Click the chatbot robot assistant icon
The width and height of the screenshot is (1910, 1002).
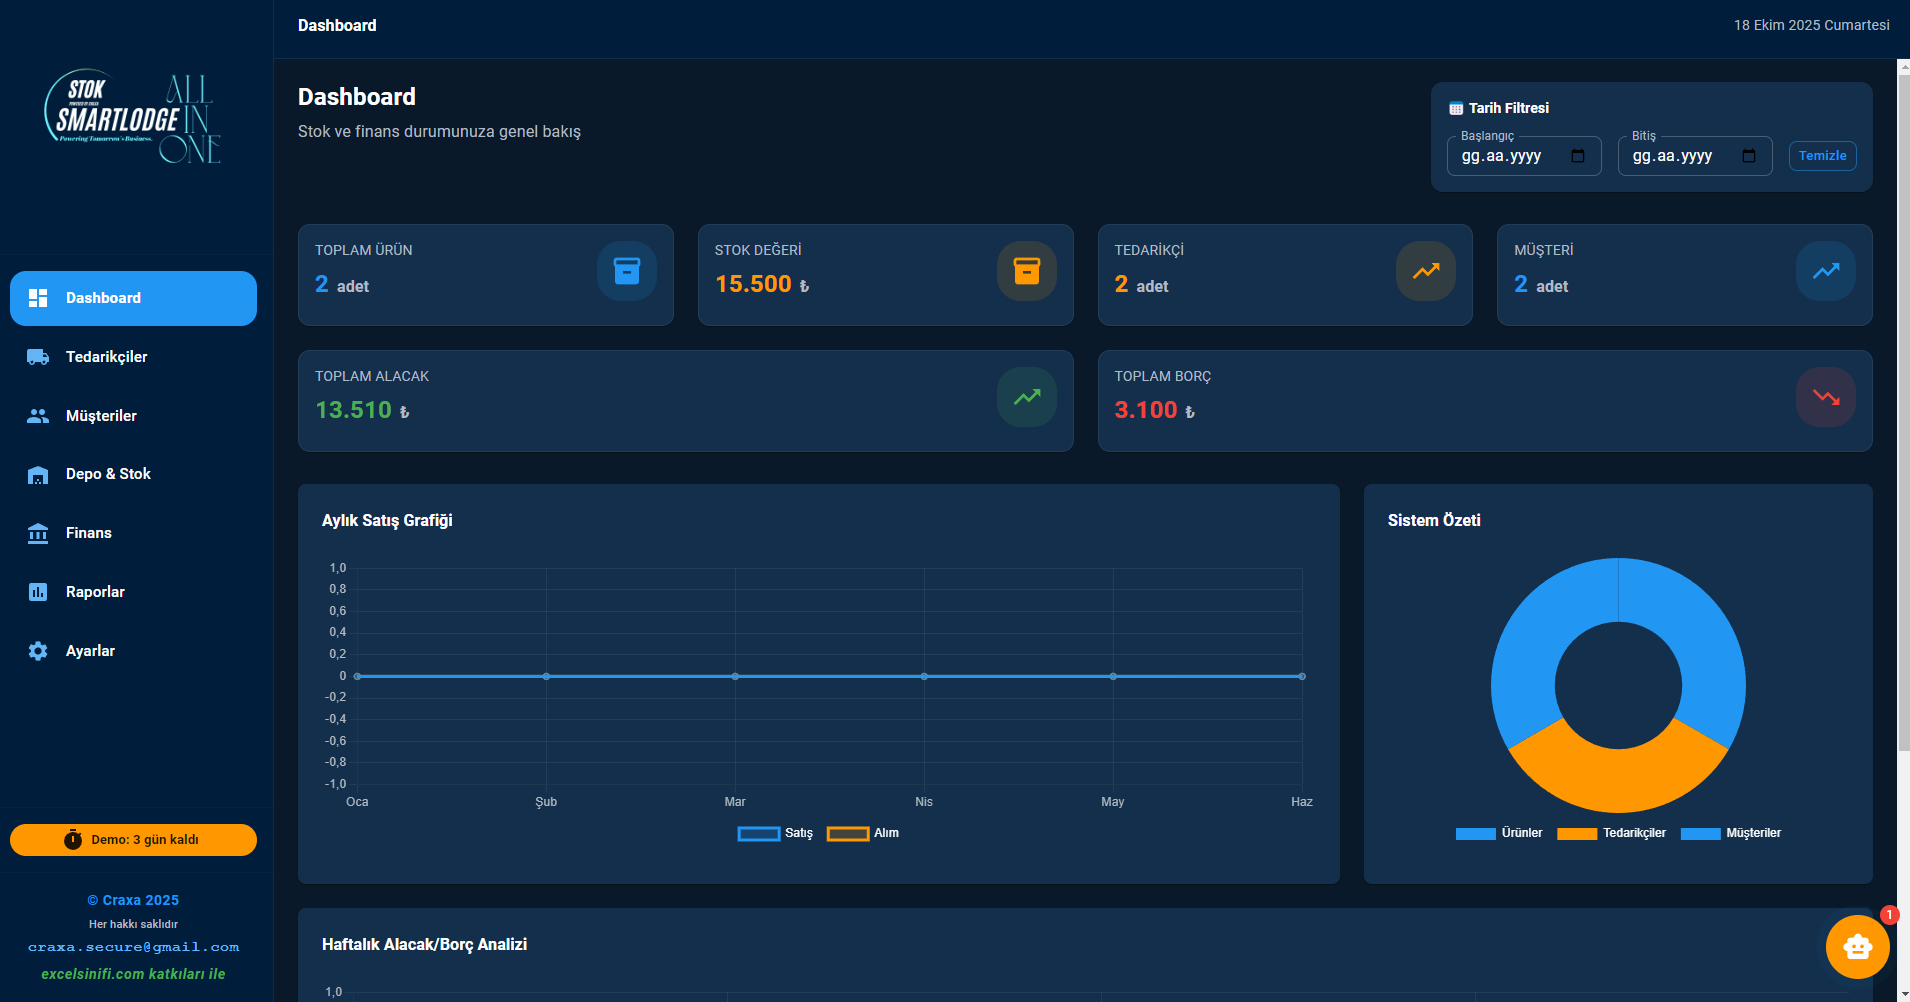click(1857, 947)
